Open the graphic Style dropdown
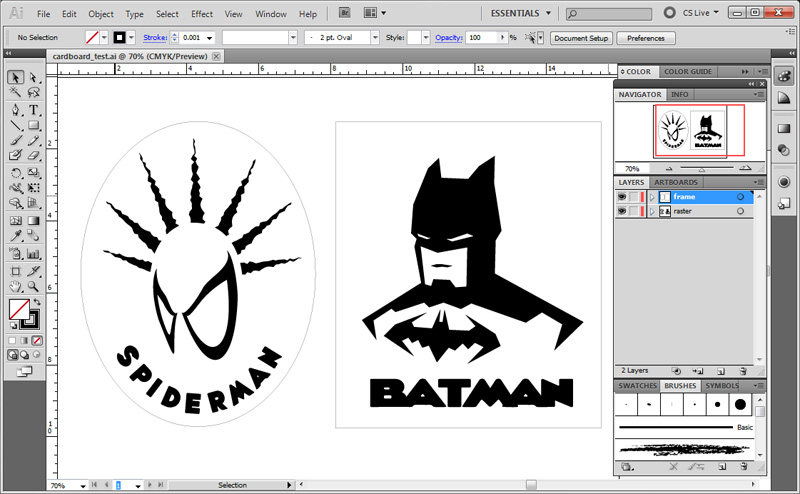Screen dimensions: 800x494 pos(426,37)
